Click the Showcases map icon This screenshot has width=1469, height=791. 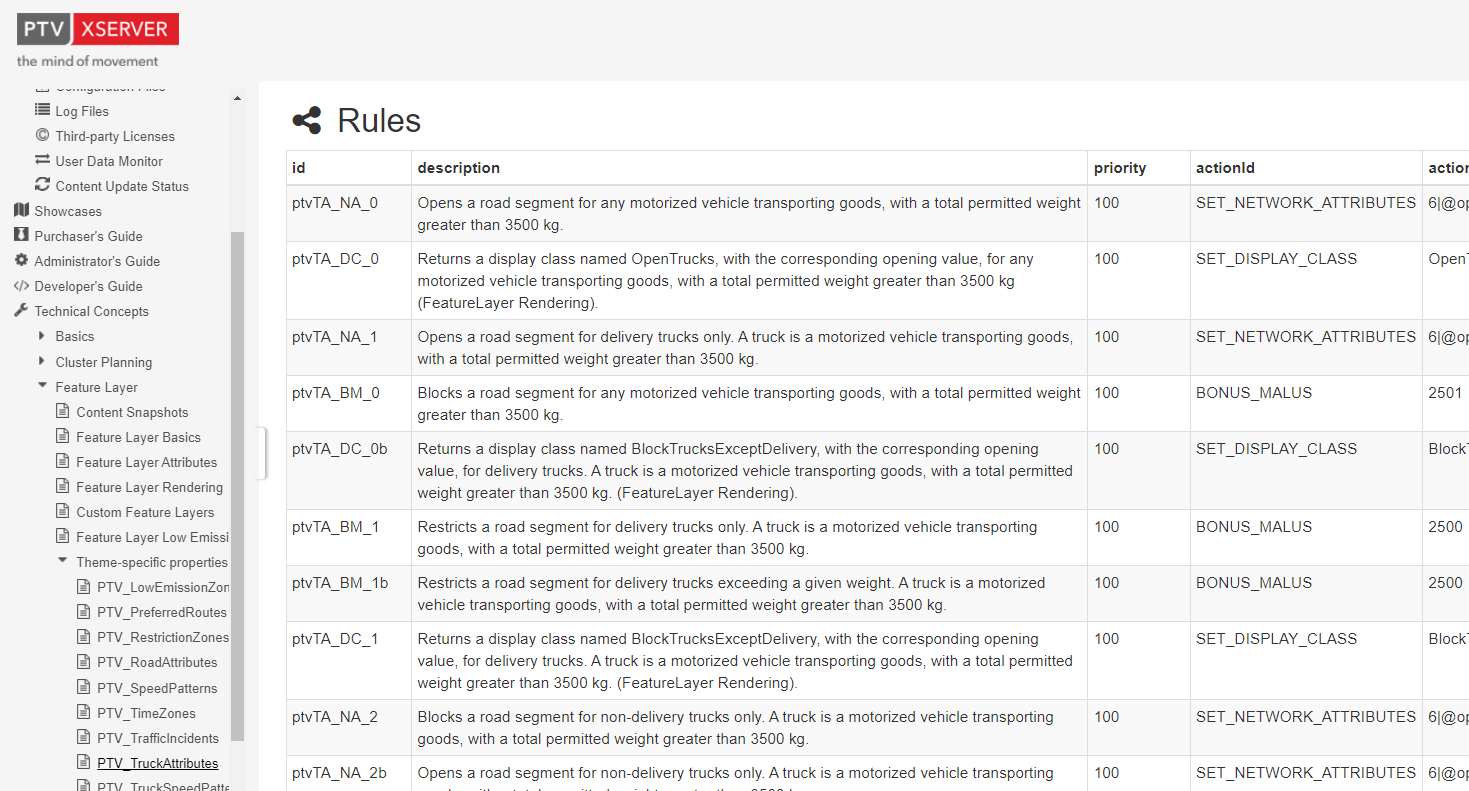[21, 211]
